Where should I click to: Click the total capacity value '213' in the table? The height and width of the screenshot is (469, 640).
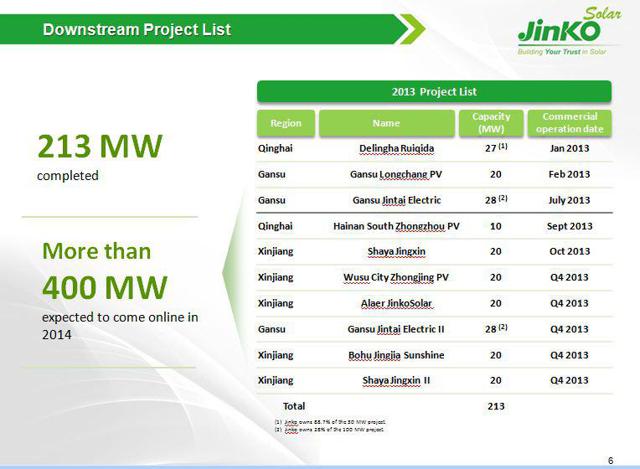coord(496,406)
